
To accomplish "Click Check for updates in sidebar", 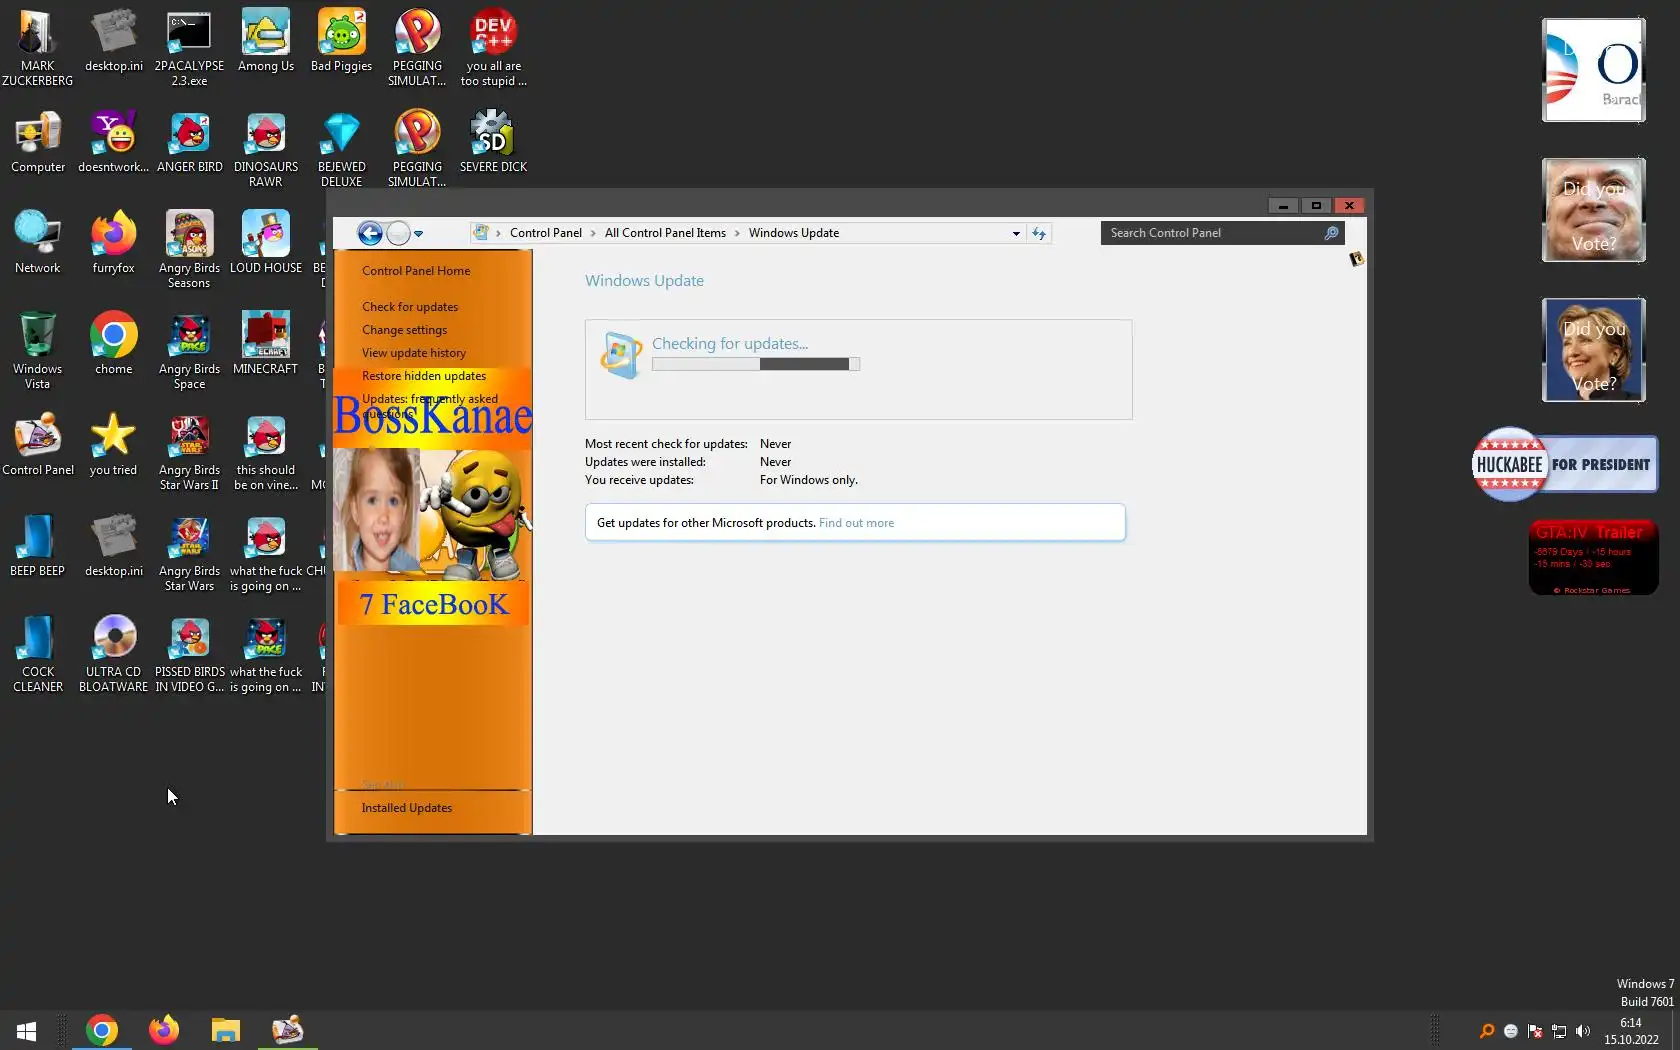I will [x=410, y=307].
